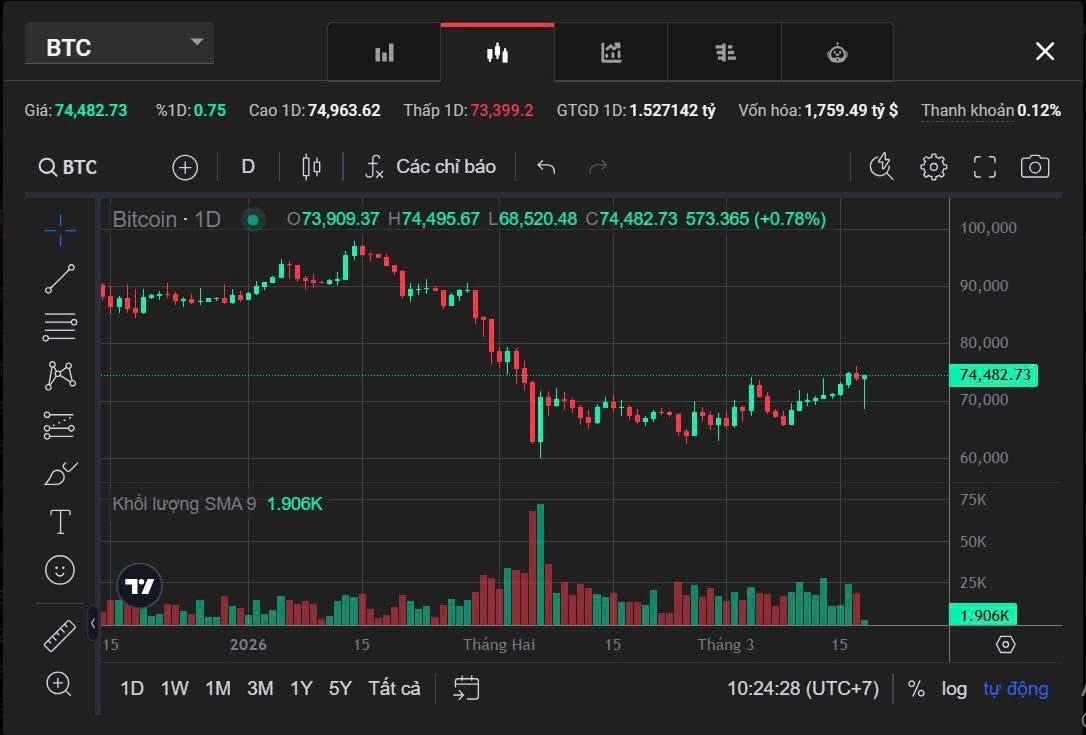Toggle logarithmic scale with log

pyautogui.click(x=954, y=688)
